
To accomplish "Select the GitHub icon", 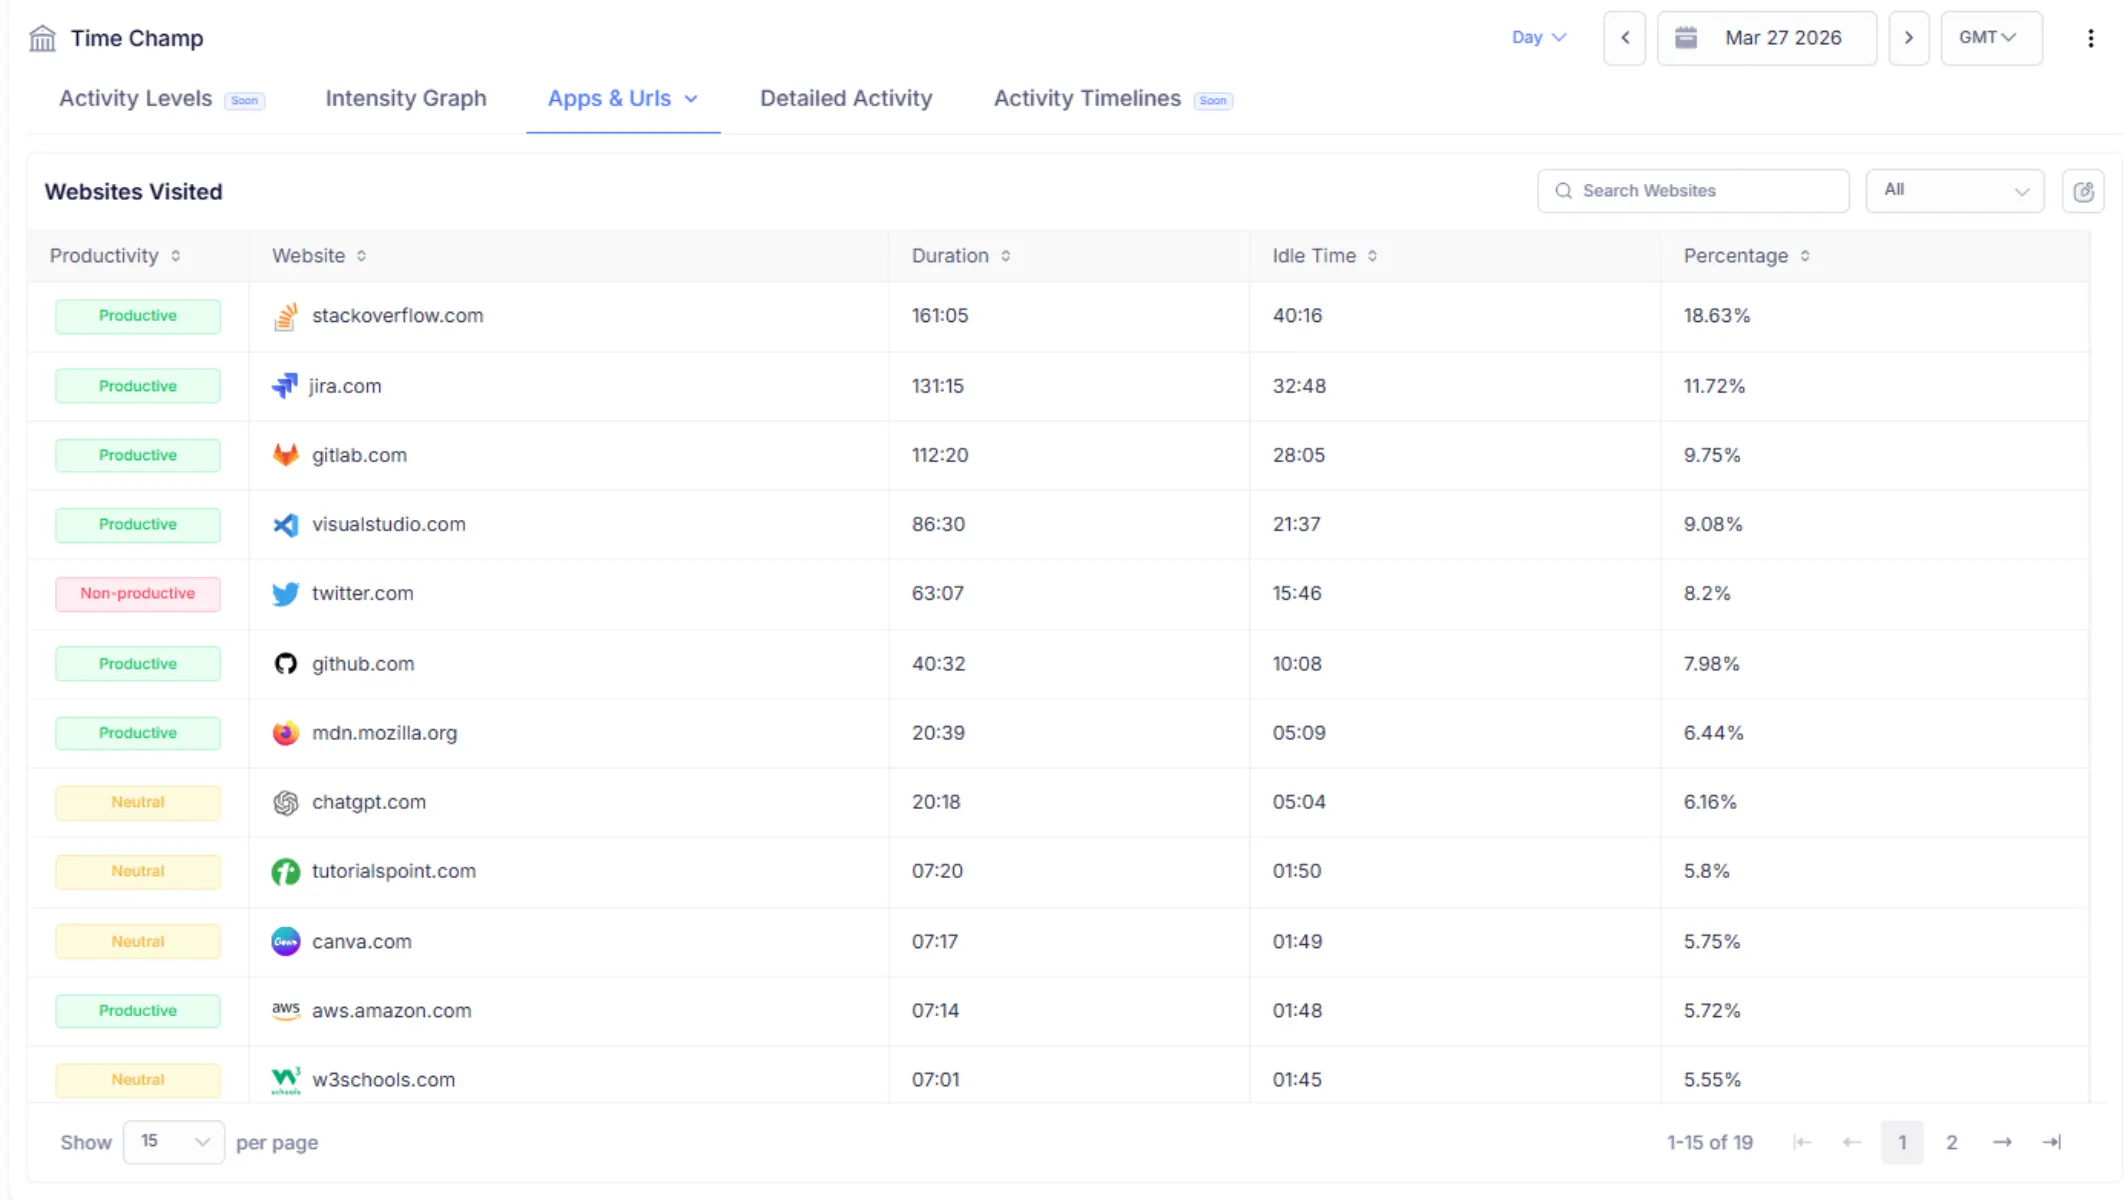I will 285,663.
